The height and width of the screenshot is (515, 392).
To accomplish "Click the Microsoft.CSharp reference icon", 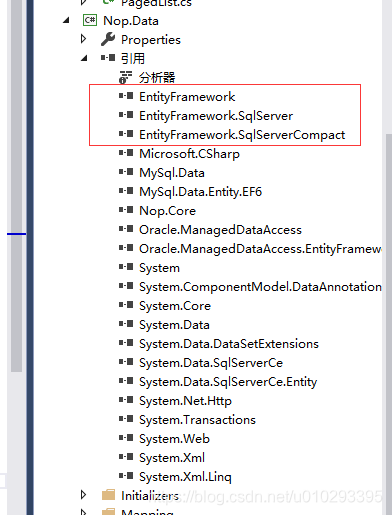I will click(126, 153).
